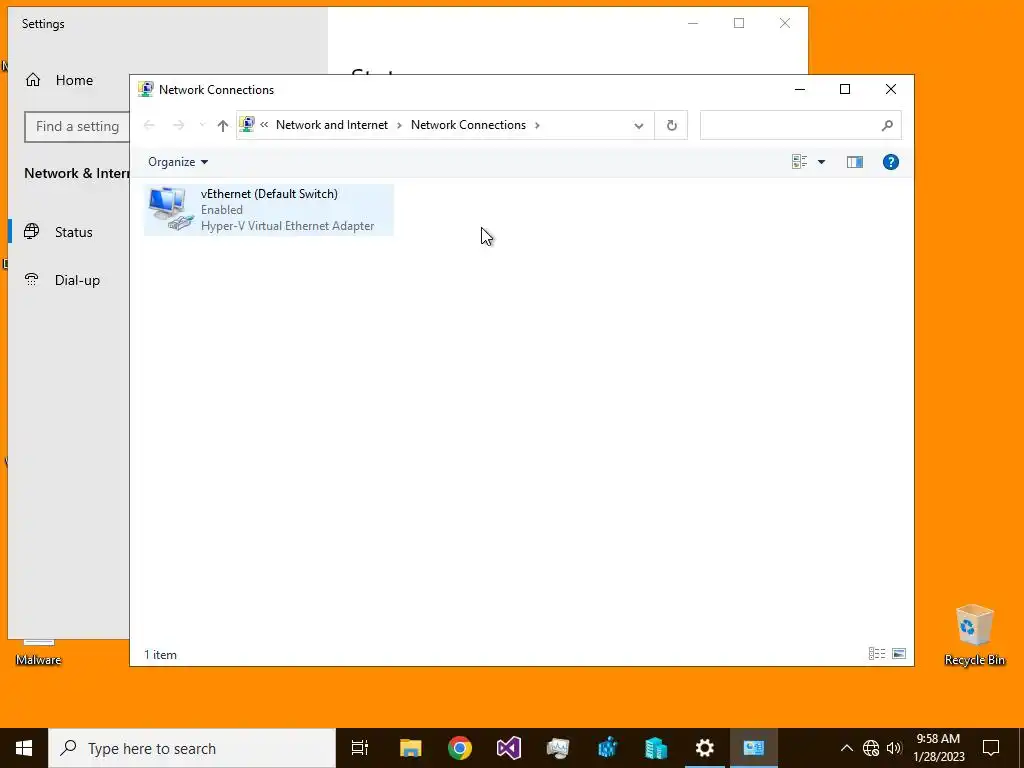The width and height of the screenshot is (1024, 768).
Task: Open the view options dropdown arrow
Action: [822, 162]
